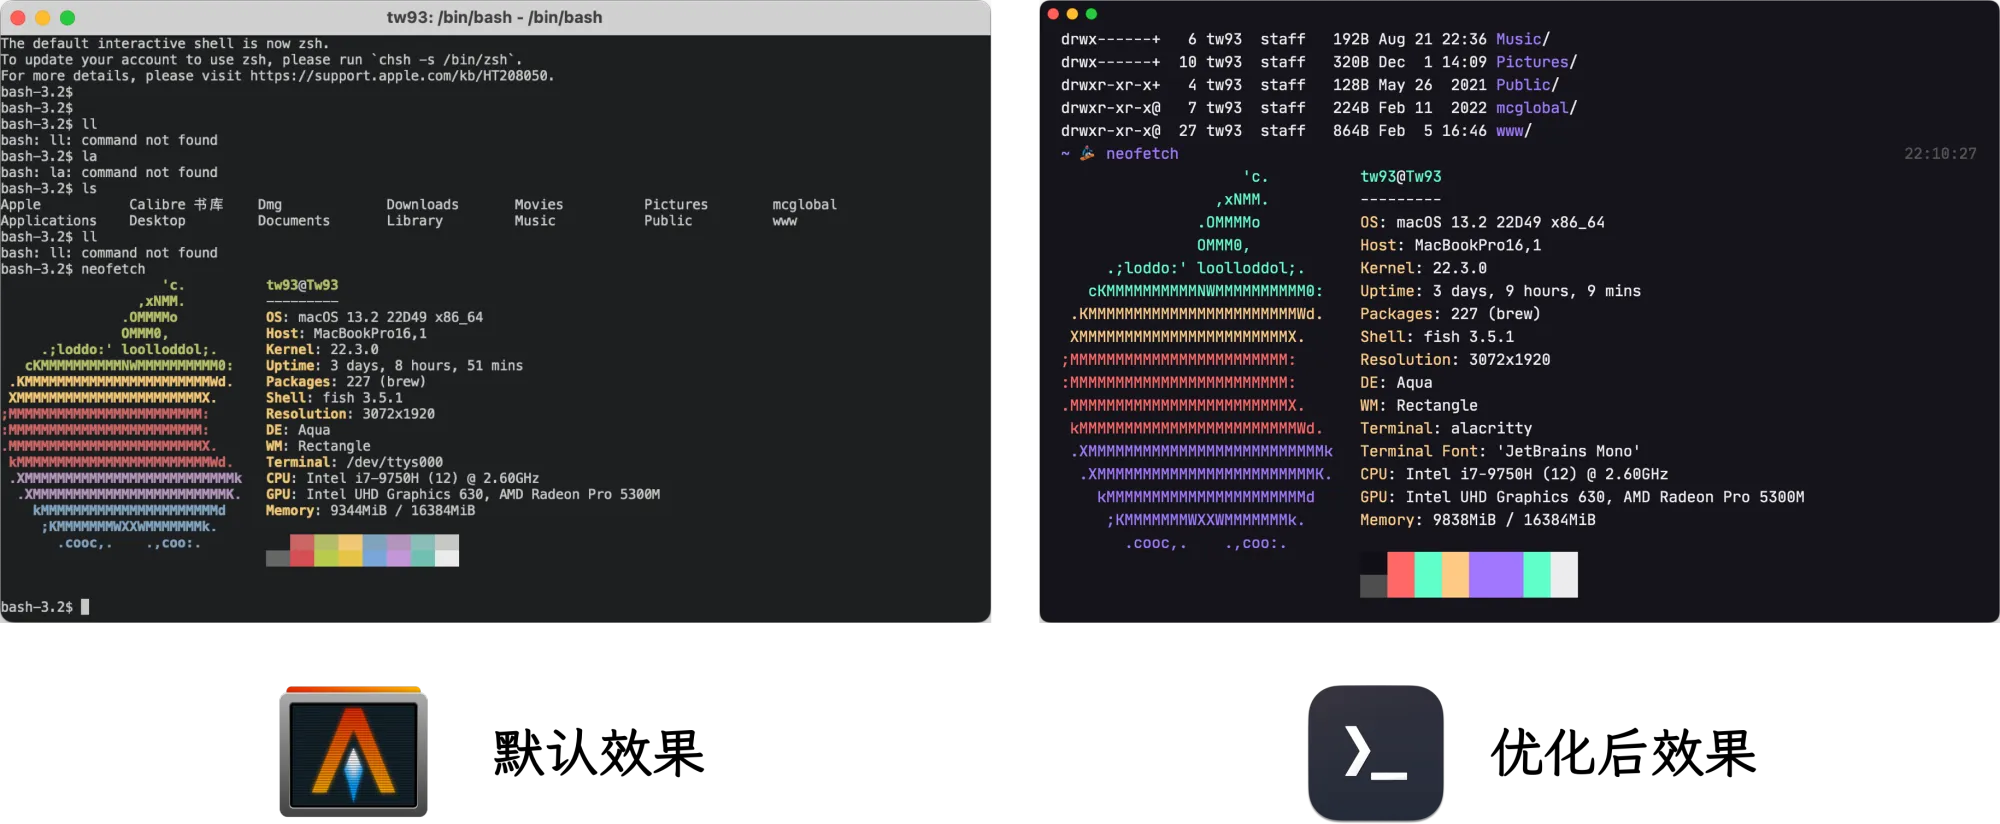The image size is (2000, 824).
Task: Click the dark terminal prompt app icon
Action: point(1376,752)
